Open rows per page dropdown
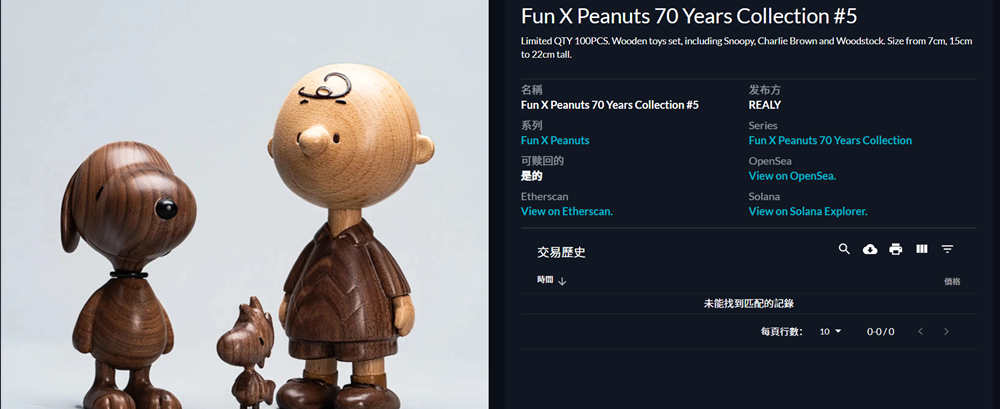Image resolution: width=1000 pixels, height=409 pixels. pyautogui.click(x=831, y=331)
